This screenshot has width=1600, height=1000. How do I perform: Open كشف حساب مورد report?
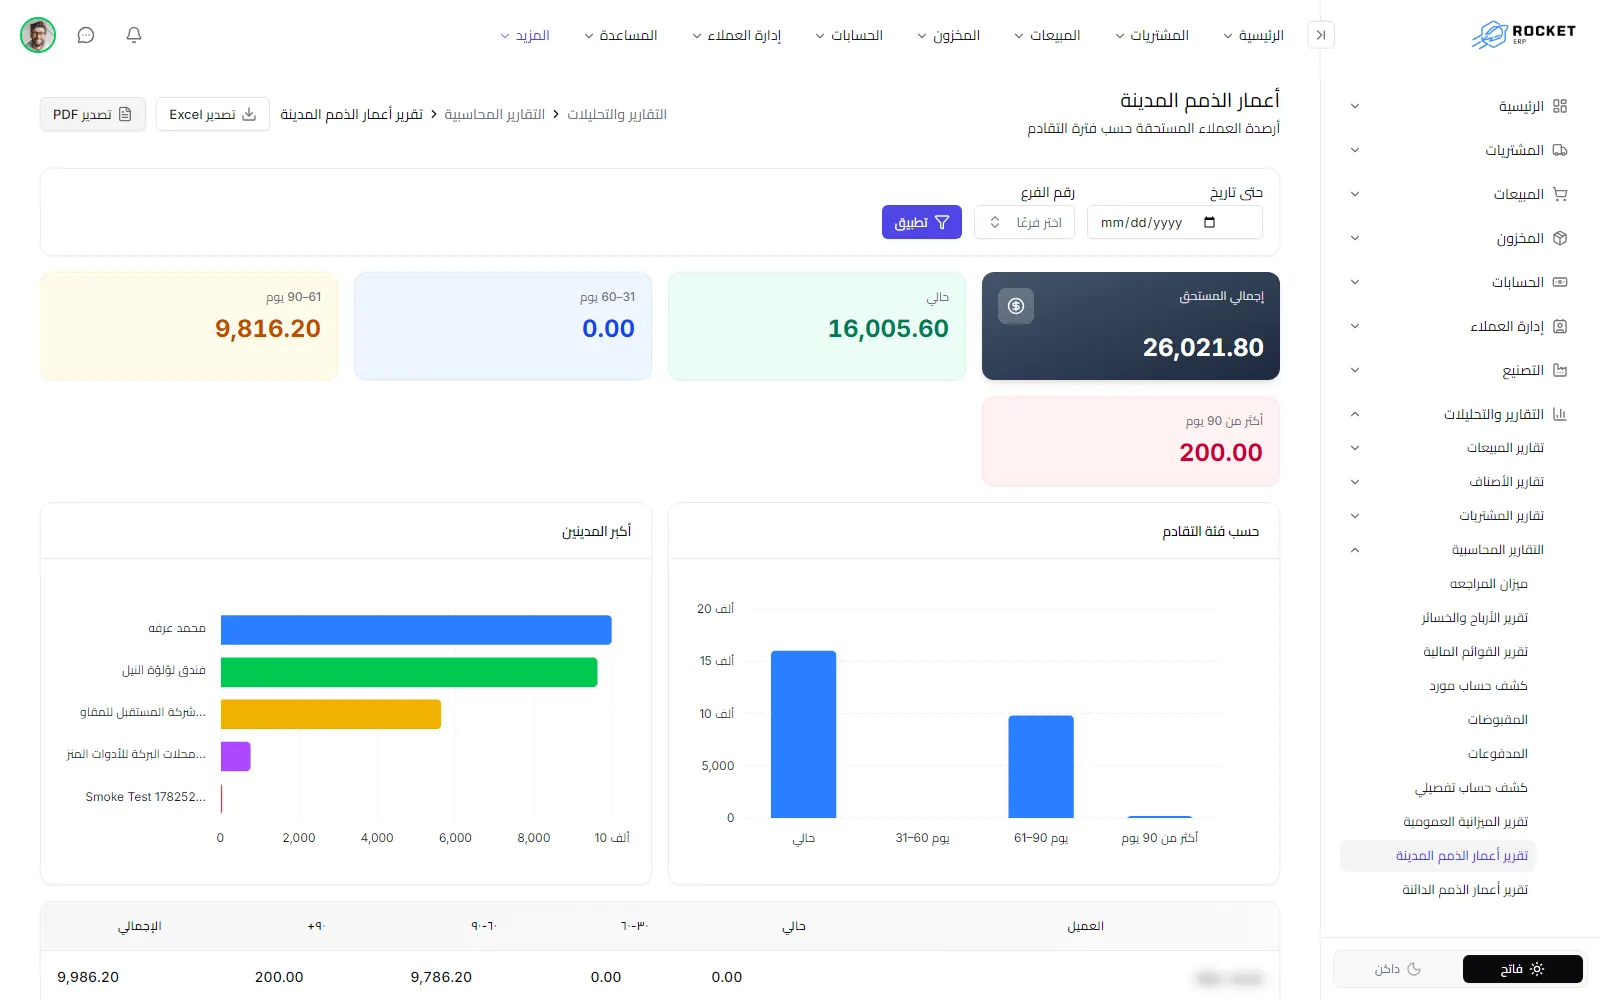pos(1479,686)
